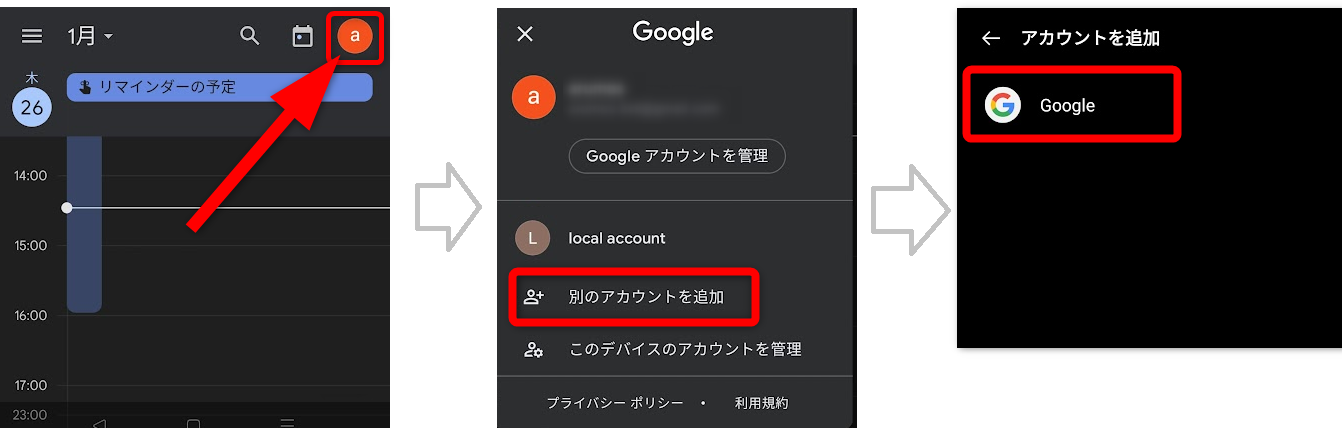Open このデバイスのアカウントを管理
The width and height of the screenshot is (1344, 428).
click(675, 349)
